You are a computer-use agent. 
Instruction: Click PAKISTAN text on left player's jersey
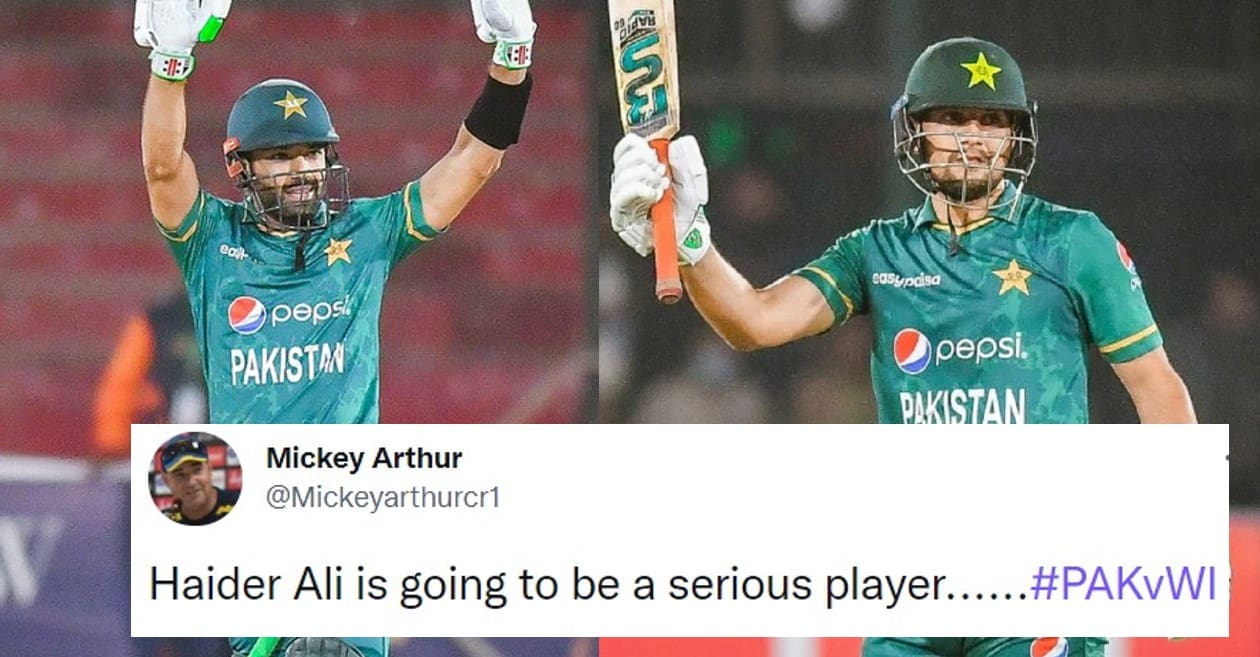[x=288, y=364]
